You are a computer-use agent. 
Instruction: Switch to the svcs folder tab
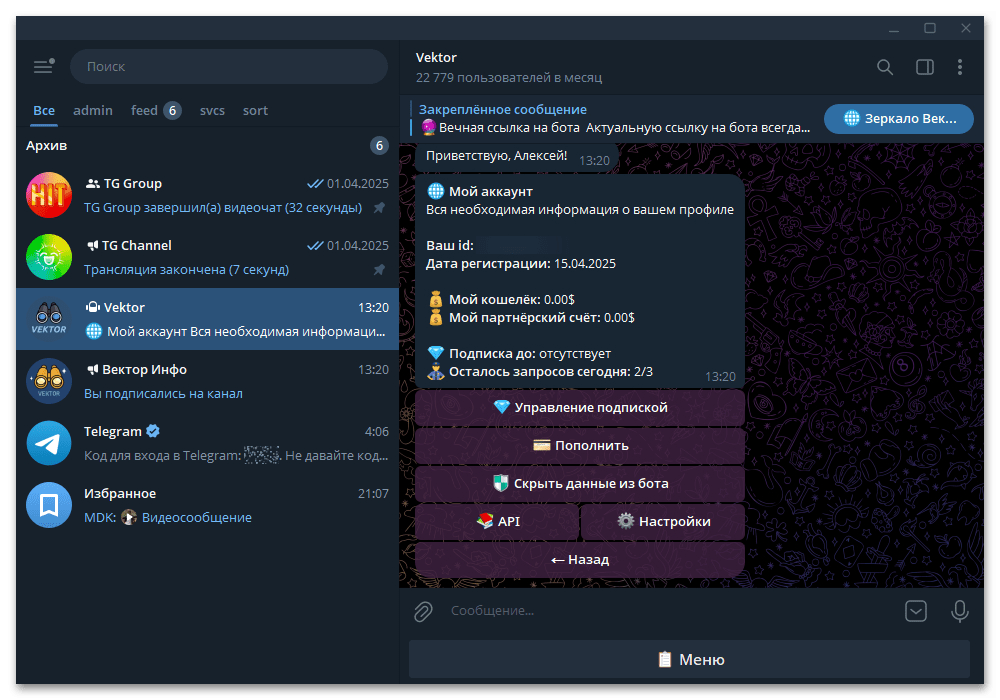click(x=212, y=110)
